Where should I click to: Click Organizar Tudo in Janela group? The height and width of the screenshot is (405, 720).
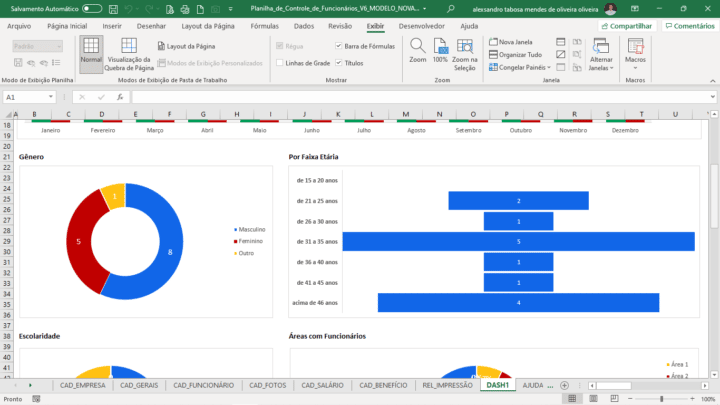coord(514,54)
